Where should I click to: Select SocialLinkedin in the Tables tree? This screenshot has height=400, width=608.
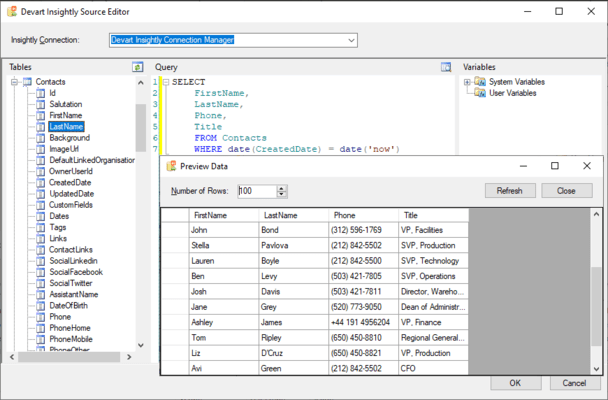point(73,261)
